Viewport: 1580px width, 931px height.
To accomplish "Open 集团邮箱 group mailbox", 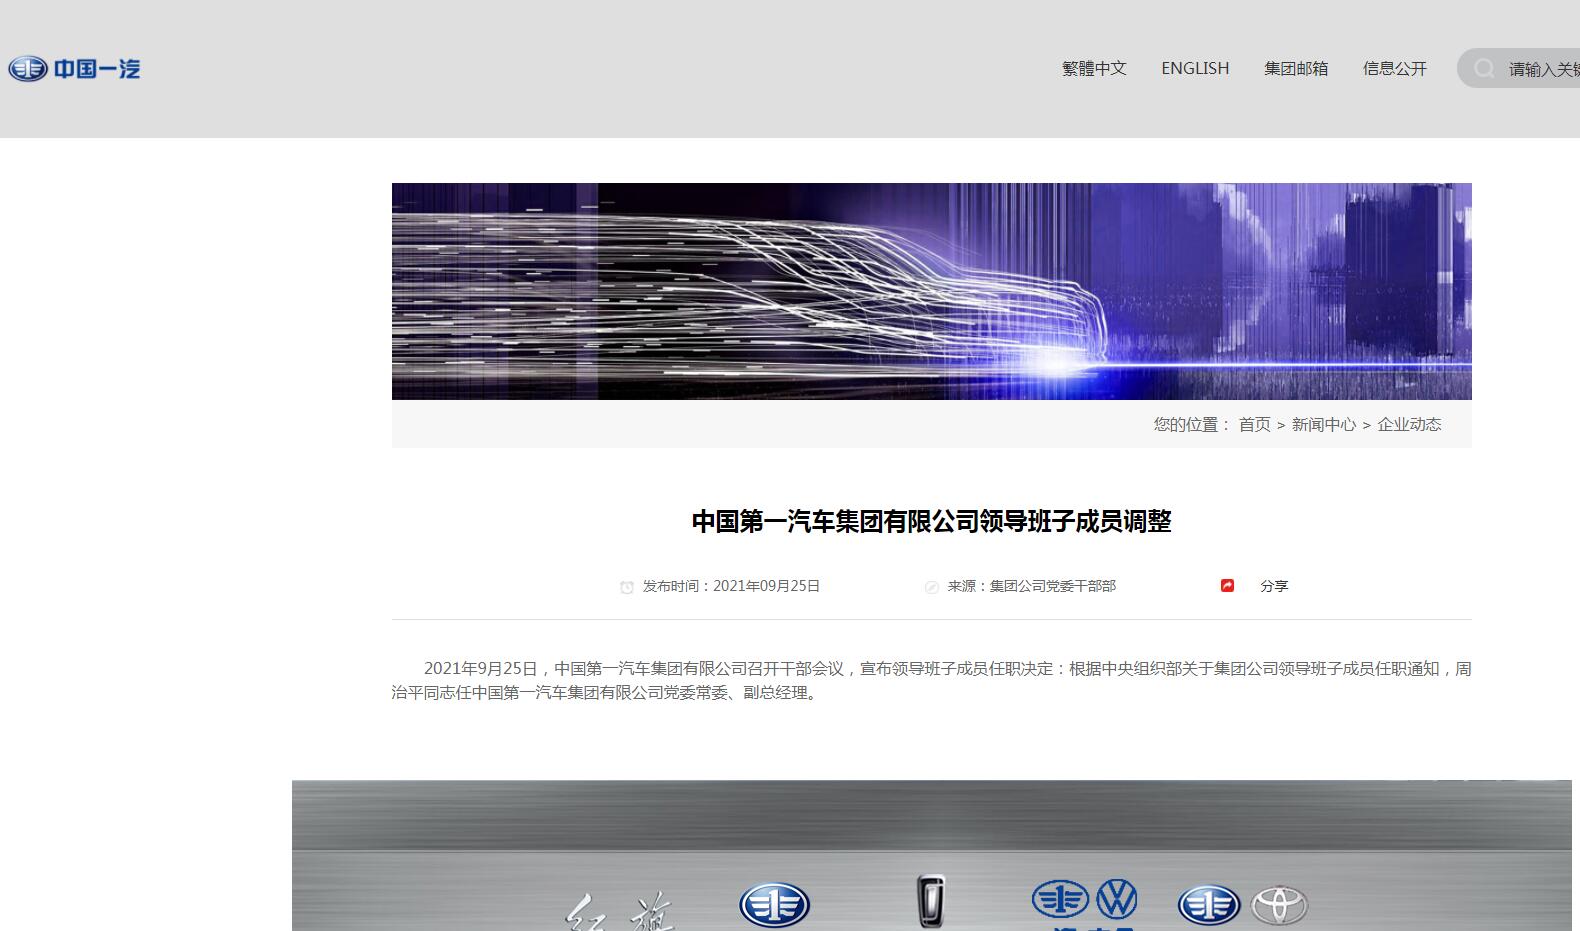I will [x=1296, y=68].
